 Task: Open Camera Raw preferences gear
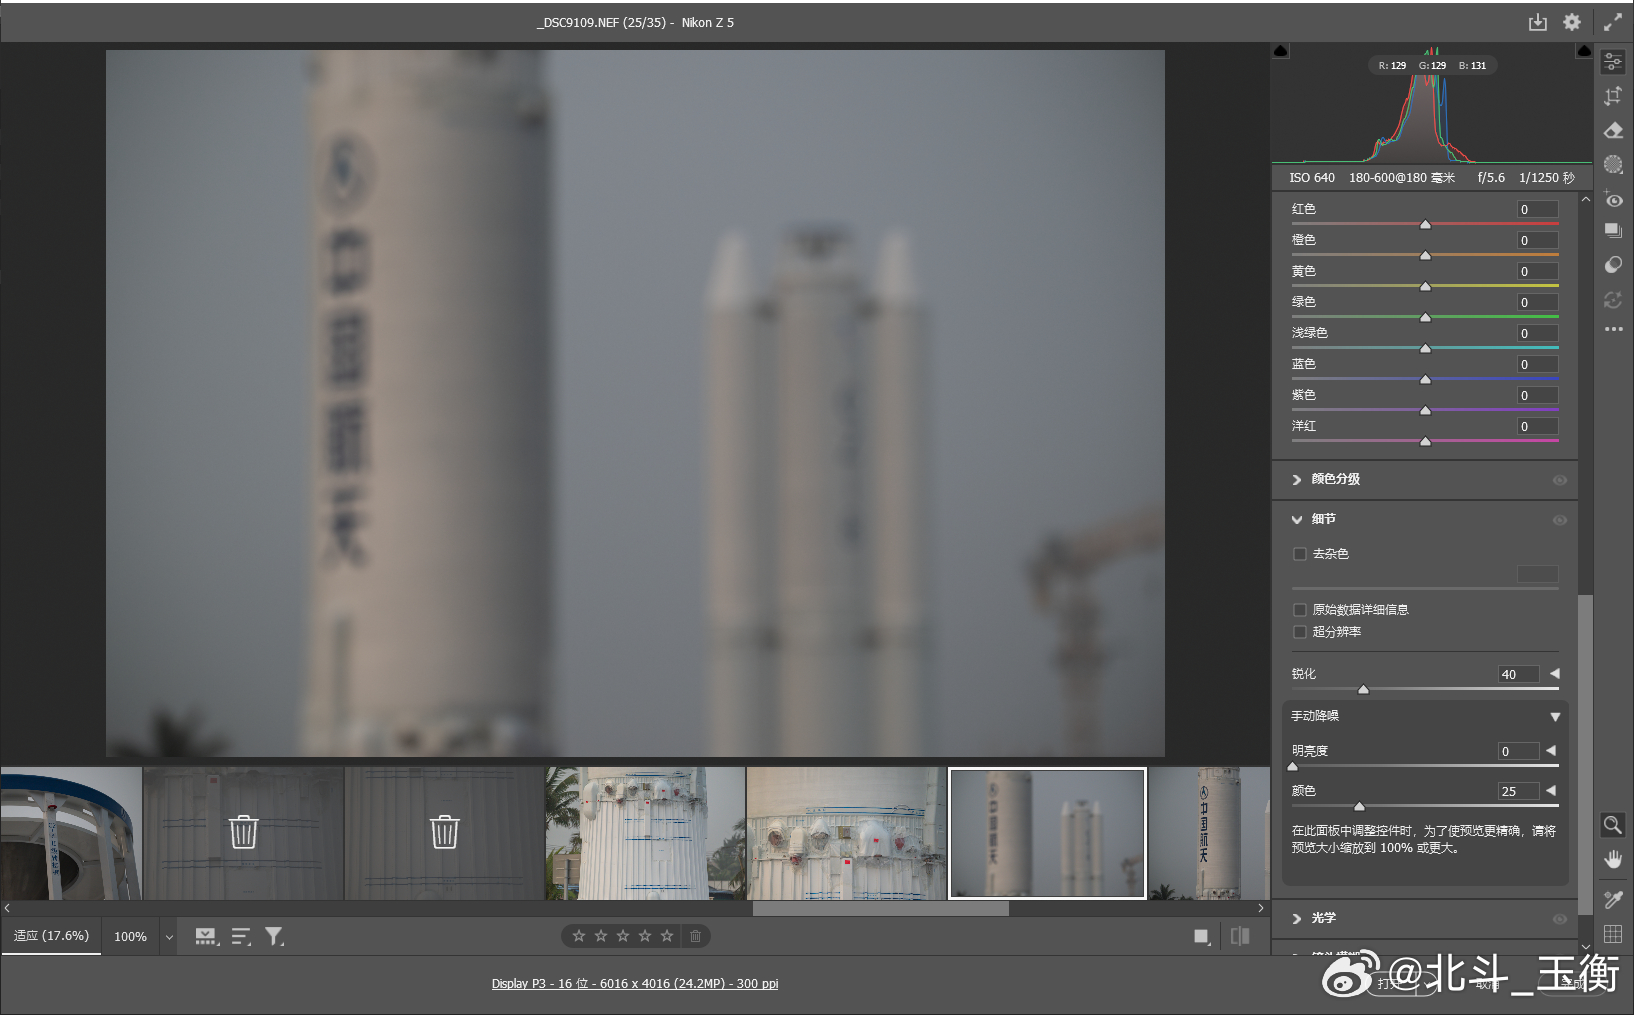coord(1572,22)
